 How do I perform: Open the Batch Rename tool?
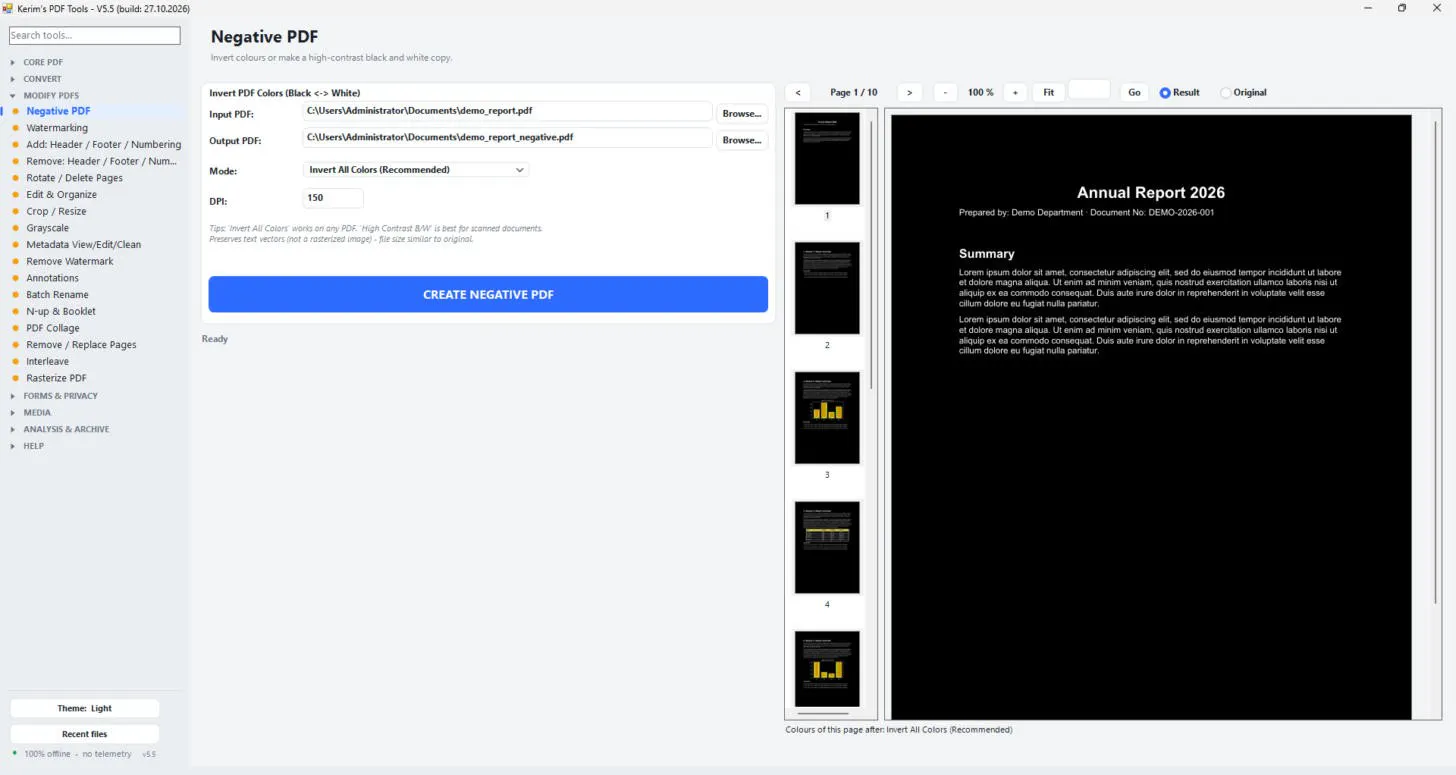tap(57, 295)
